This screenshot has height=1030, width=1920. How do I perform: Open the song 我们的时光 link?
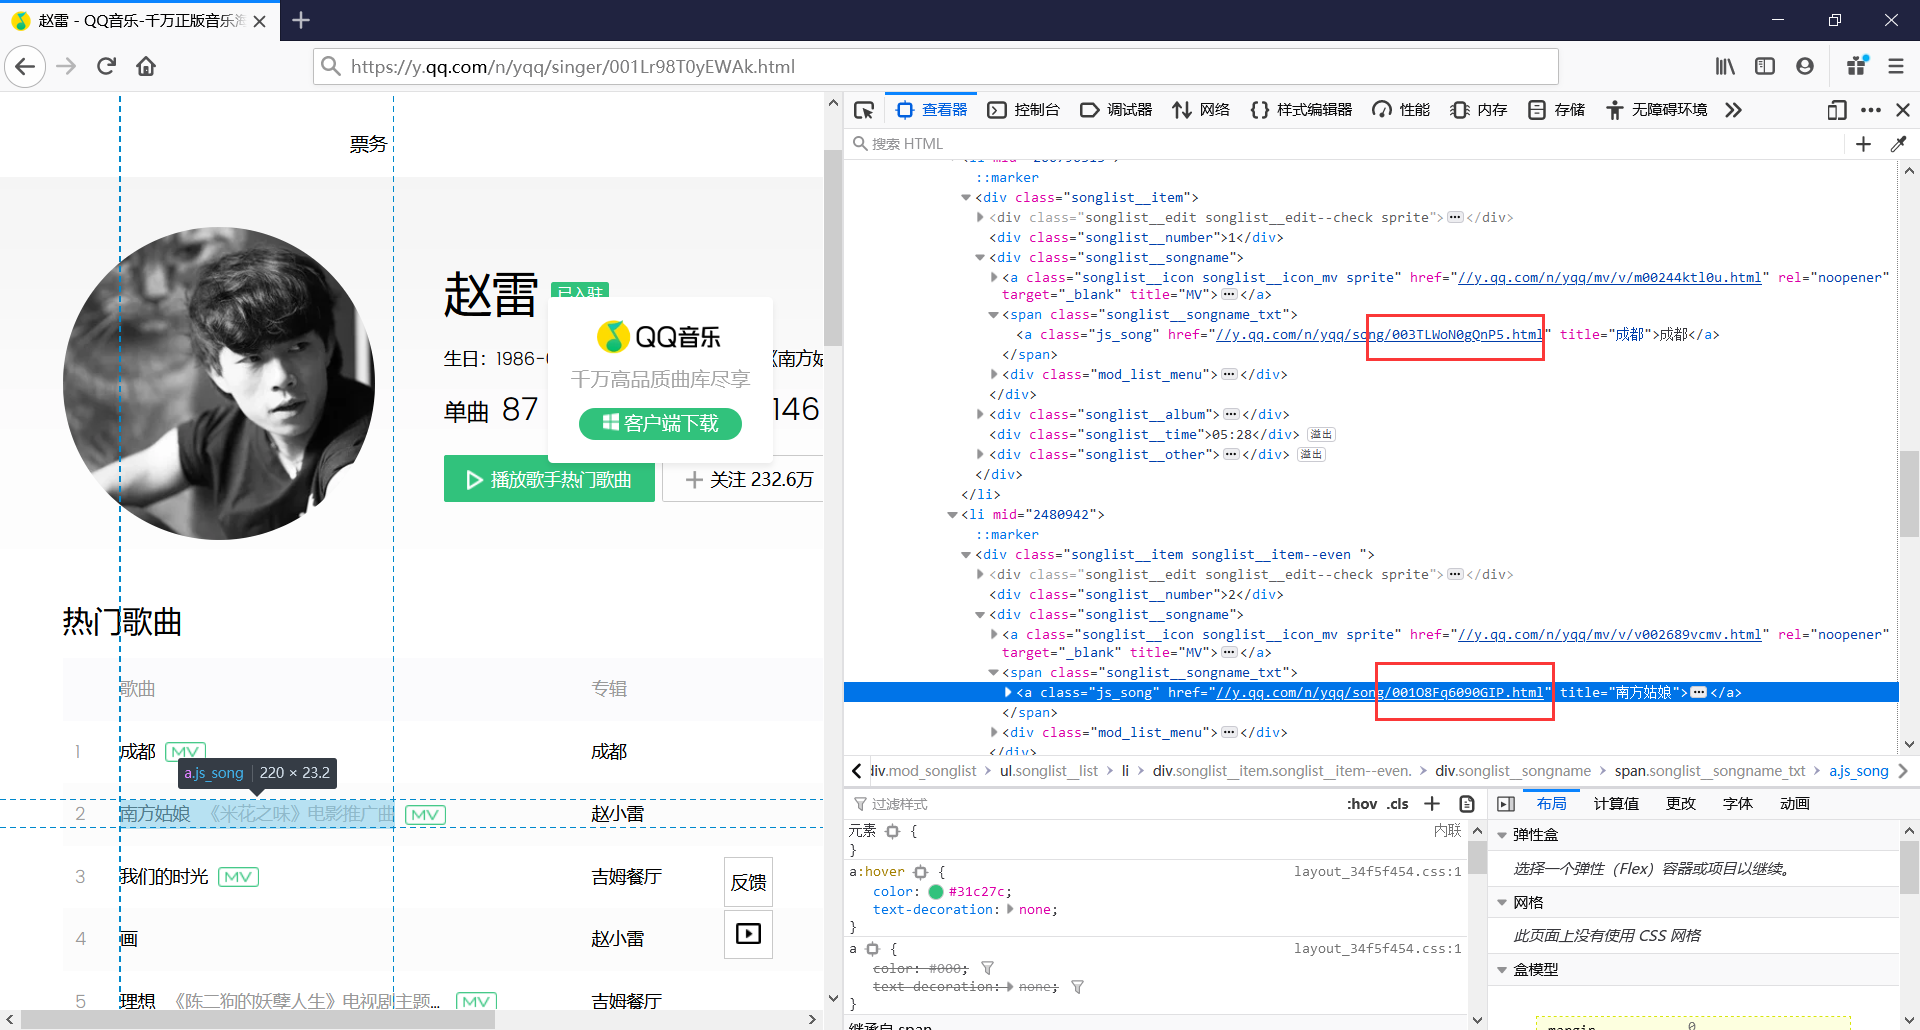tap(164, 877)
